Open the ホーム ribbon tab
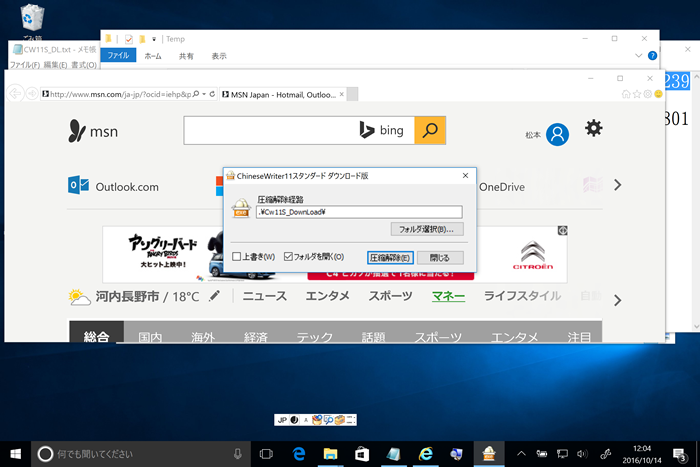This screenshot has width=700, height=467. pos(153,56)
